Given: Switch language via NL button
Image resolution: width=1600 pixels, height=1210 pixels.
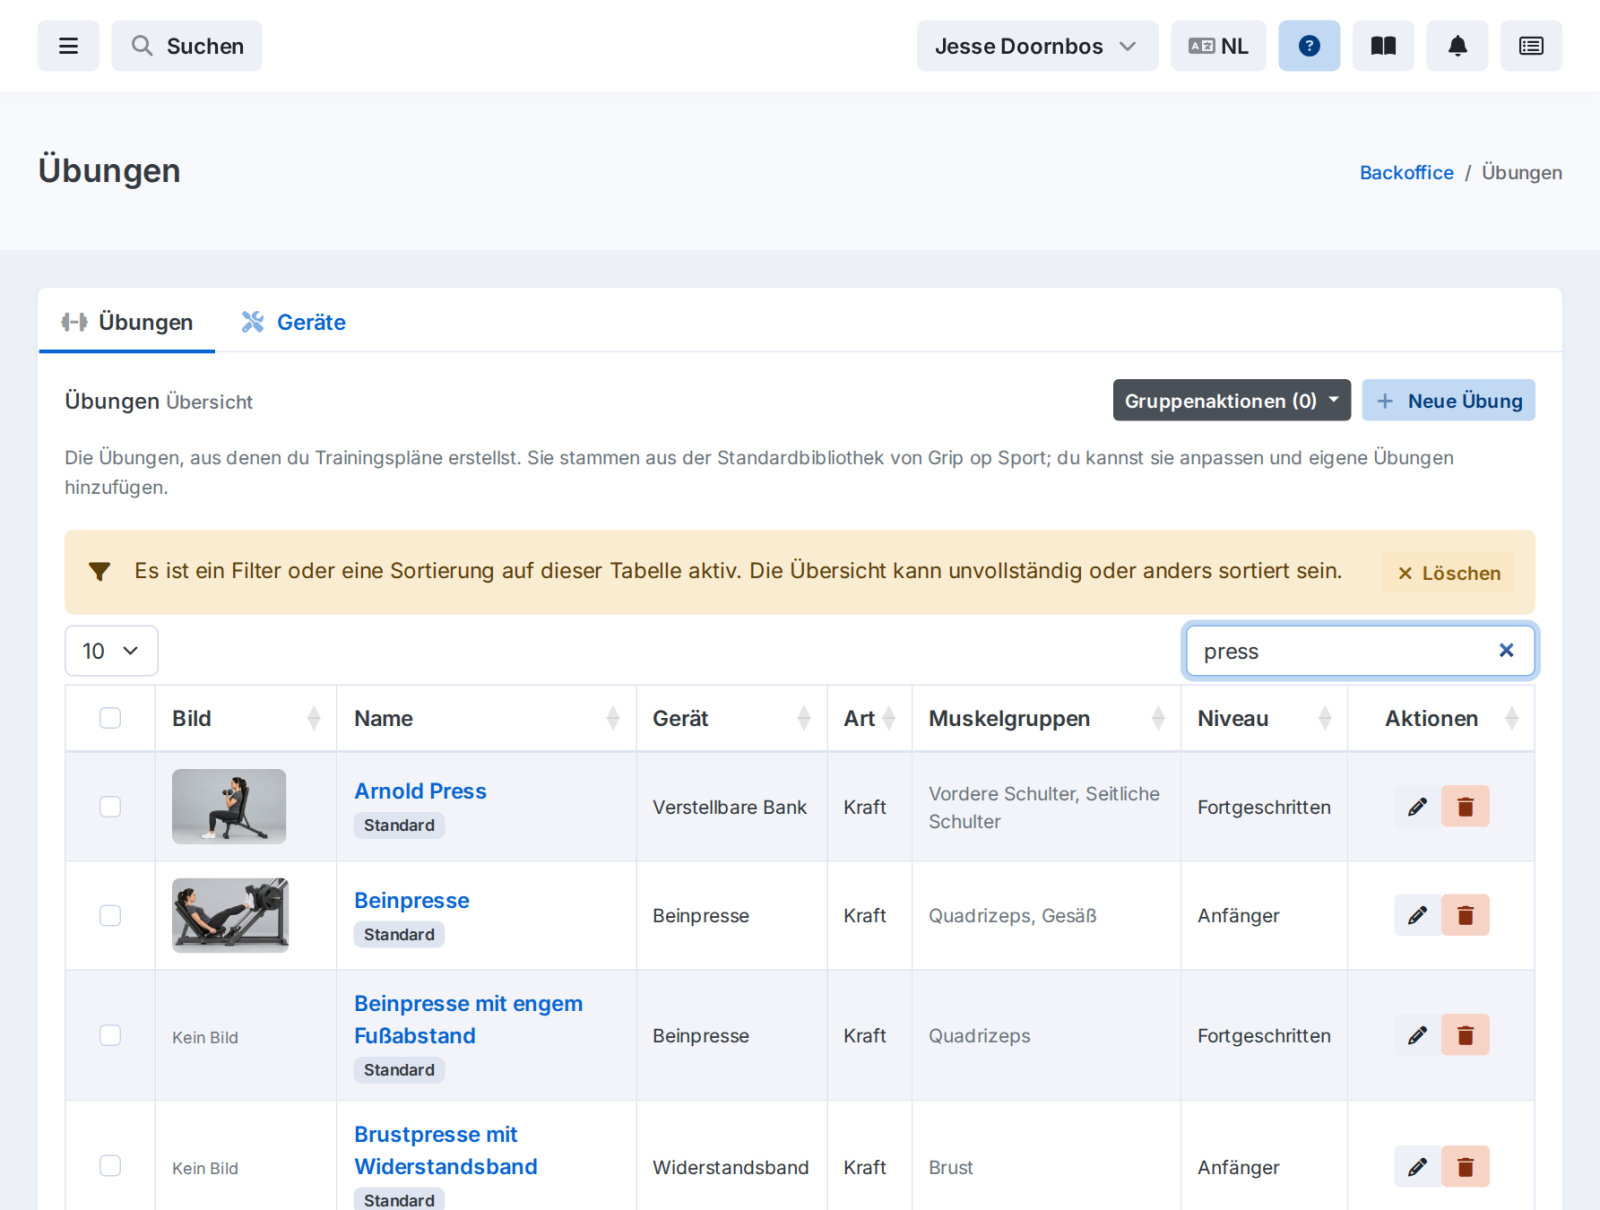Looking at the screenshot, I should tap(1218, 46).
